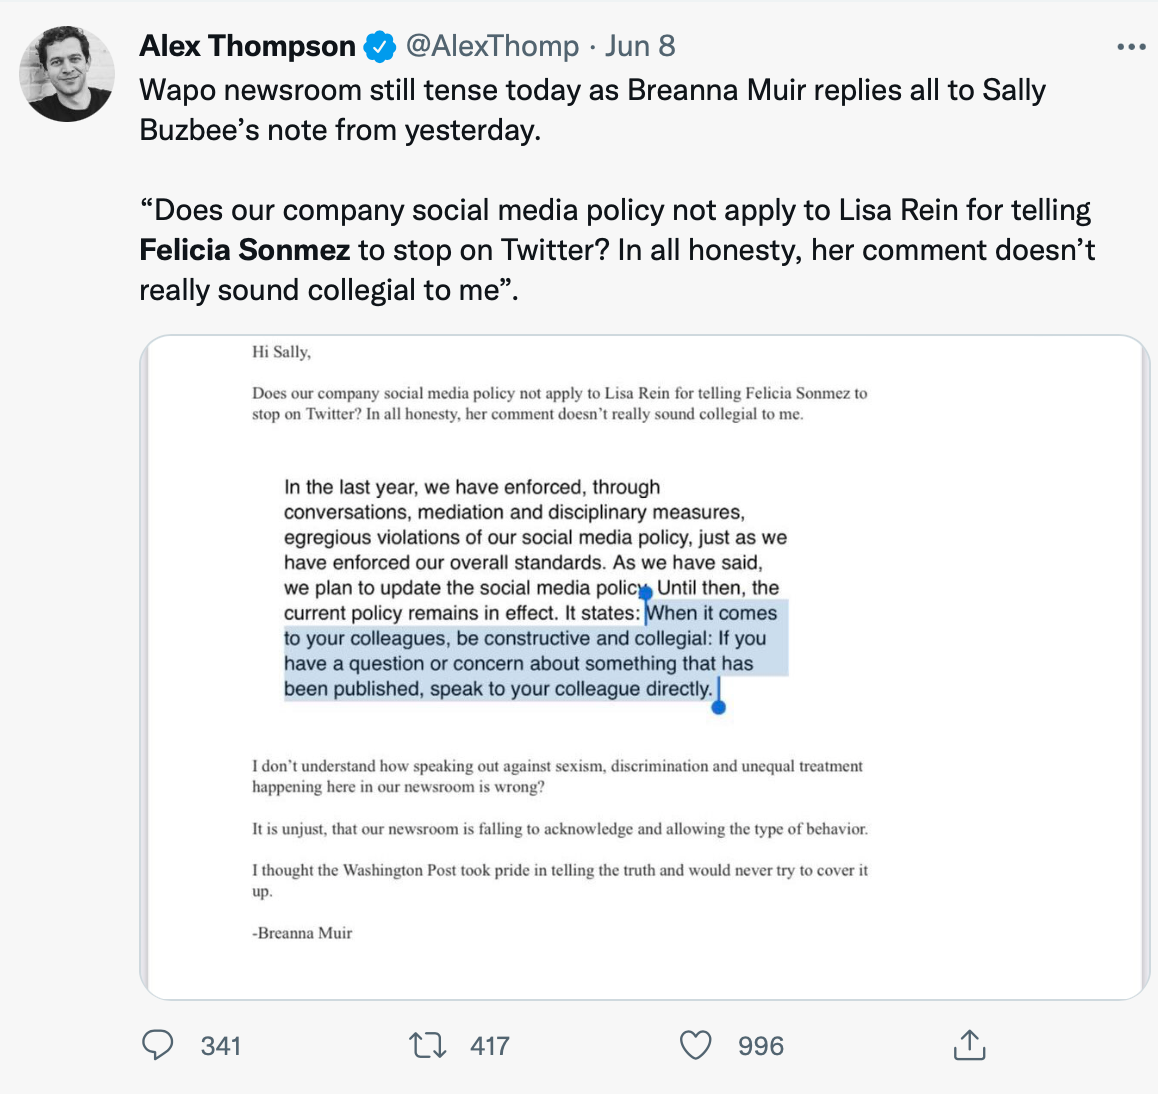Image resolution: width=1158 pixels, height=1094 pixels.
Task: Open the tweet via the Jun 8 timestamp
Action: click(x=640, y=46)
